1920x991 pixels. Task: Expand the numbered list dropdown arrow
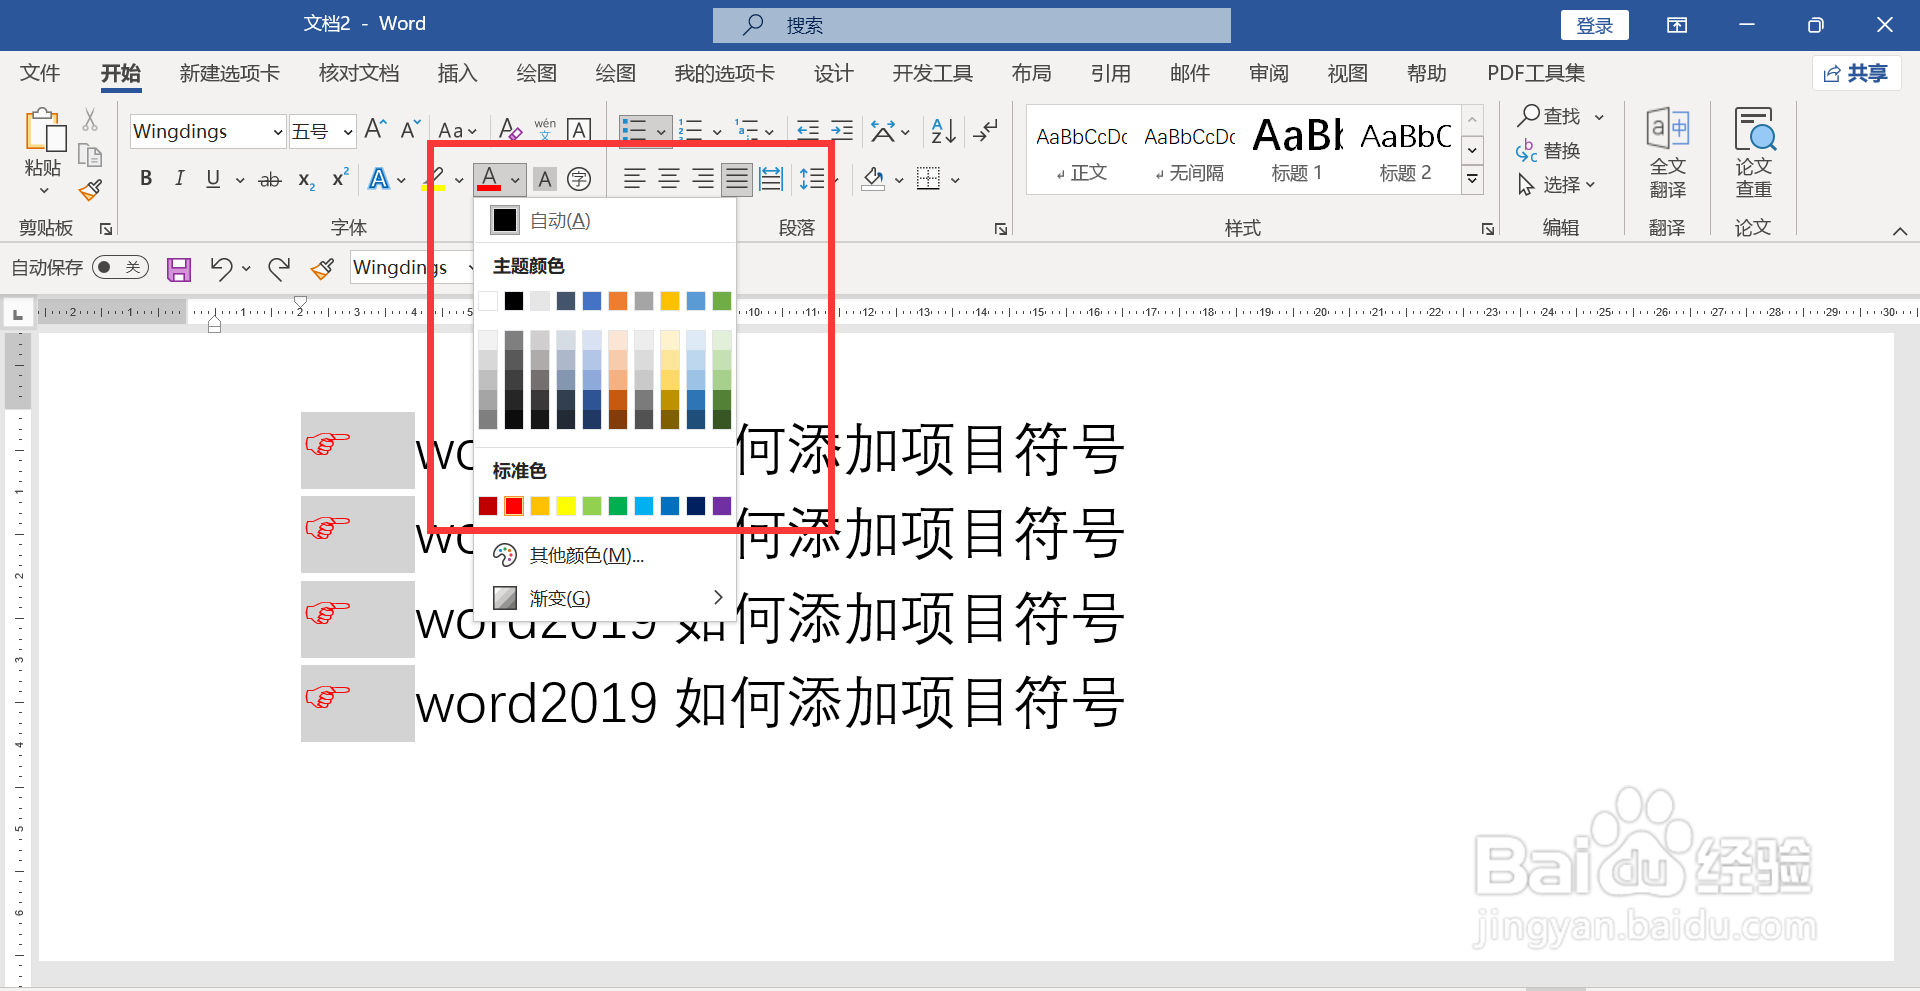coord(717,131)
